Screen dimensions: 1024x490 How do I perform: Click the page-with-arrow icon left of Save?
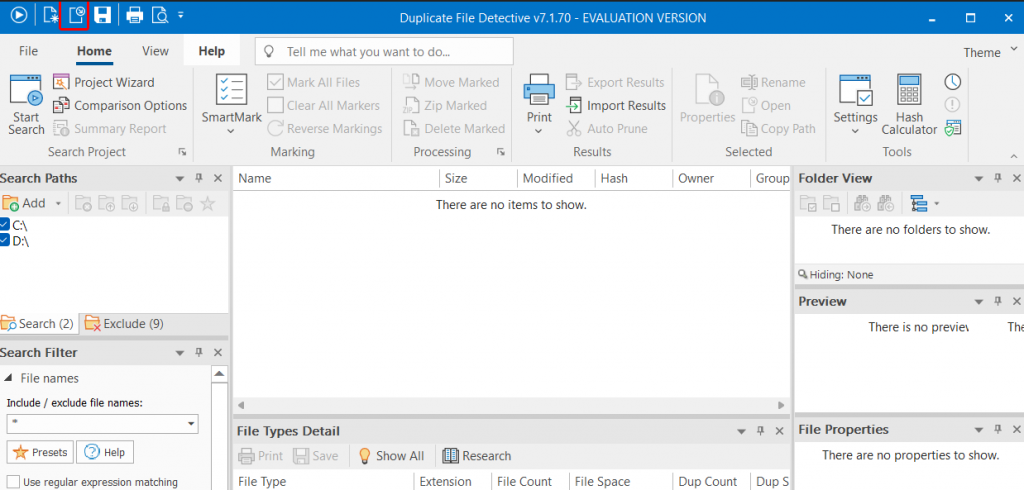point(76,14)
